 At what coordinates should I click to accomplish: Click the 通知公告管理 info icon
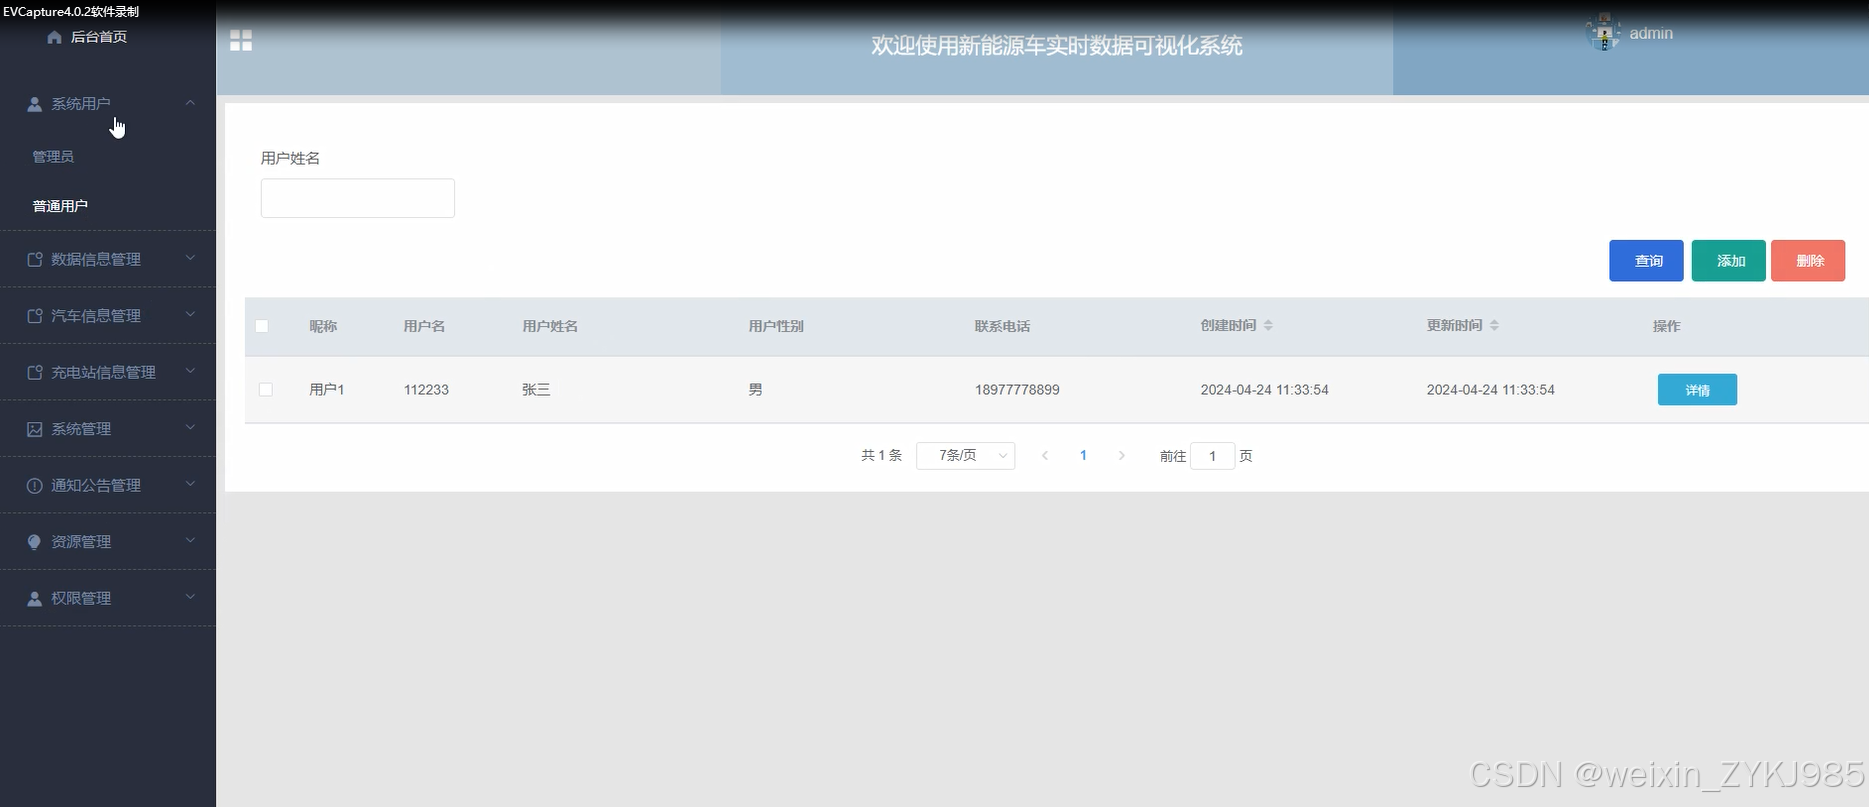(34, 485)
